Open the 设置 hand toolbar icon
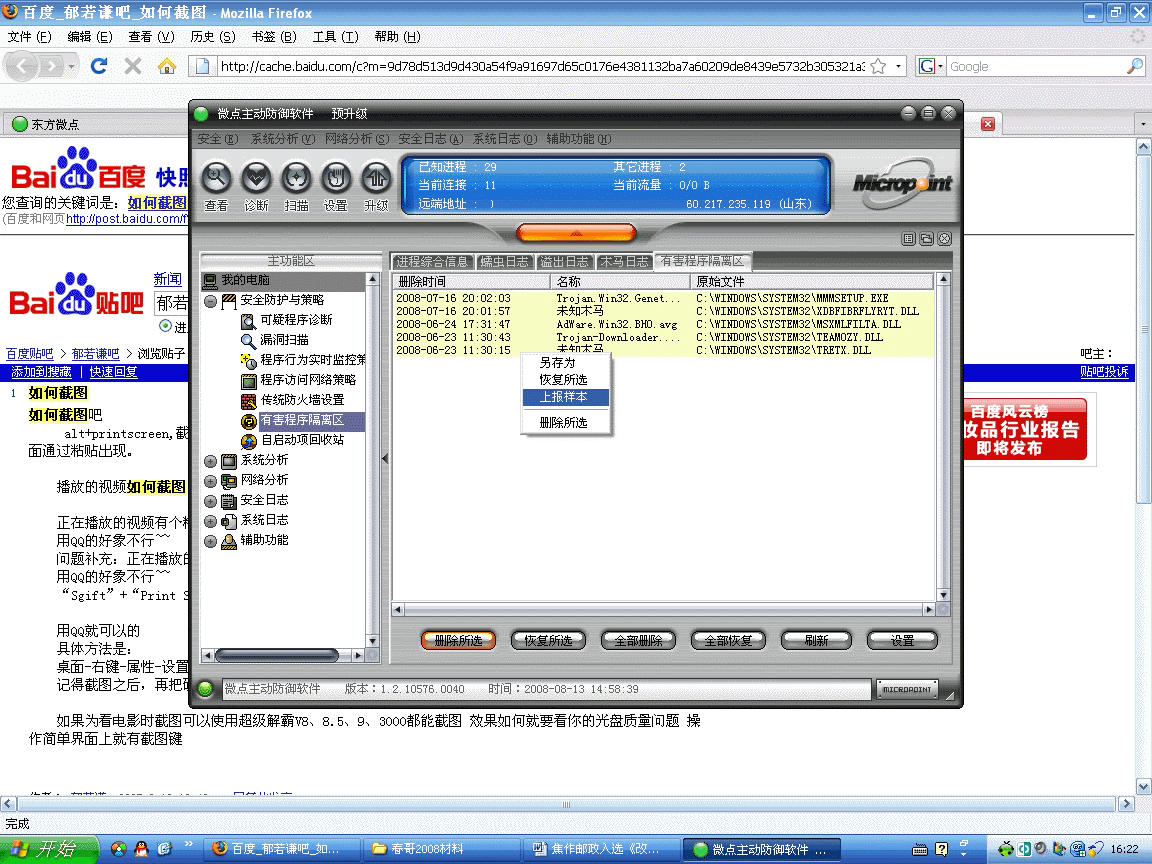This screenshot has height=864, width=1152. pyautogui.click(x=336, y=178)
